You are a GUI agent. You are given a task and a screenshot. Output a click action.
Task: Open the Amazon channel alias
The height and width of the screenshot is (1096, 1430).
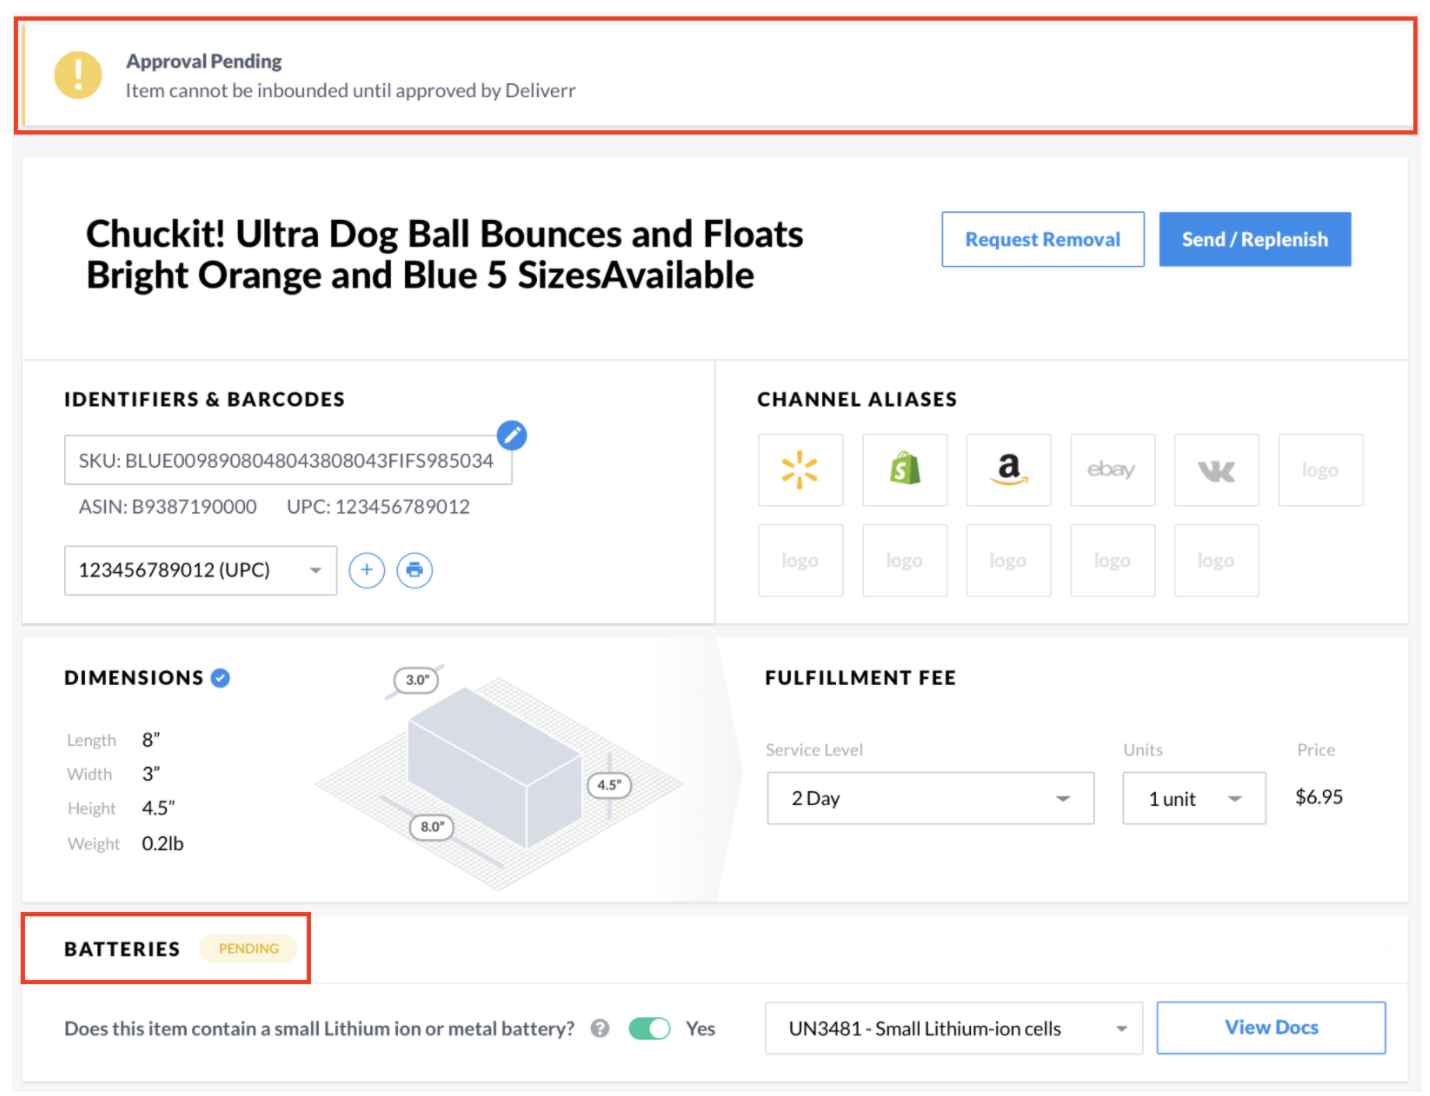tap(1009, 469)
